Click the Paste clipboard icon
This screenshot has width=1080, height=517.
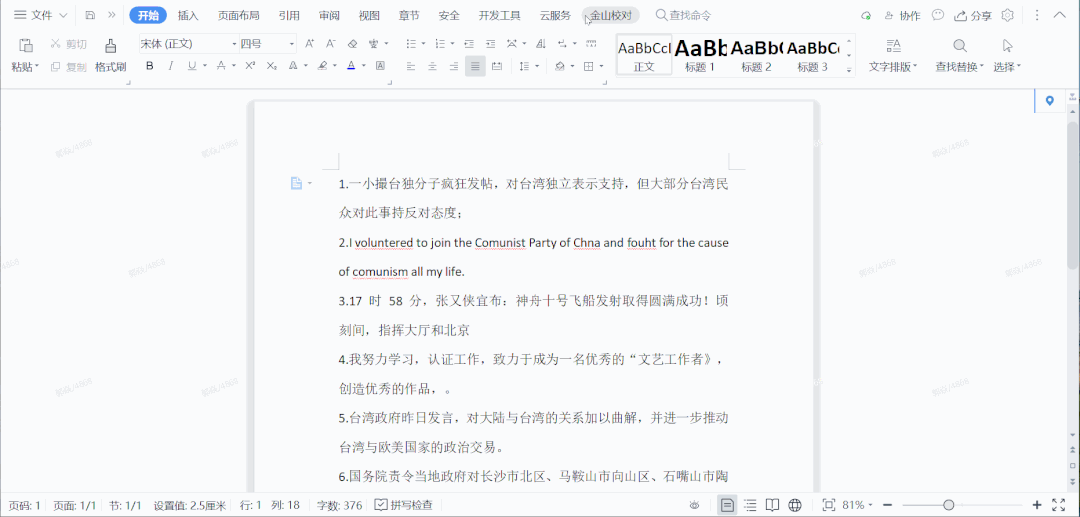coord(25,45)
